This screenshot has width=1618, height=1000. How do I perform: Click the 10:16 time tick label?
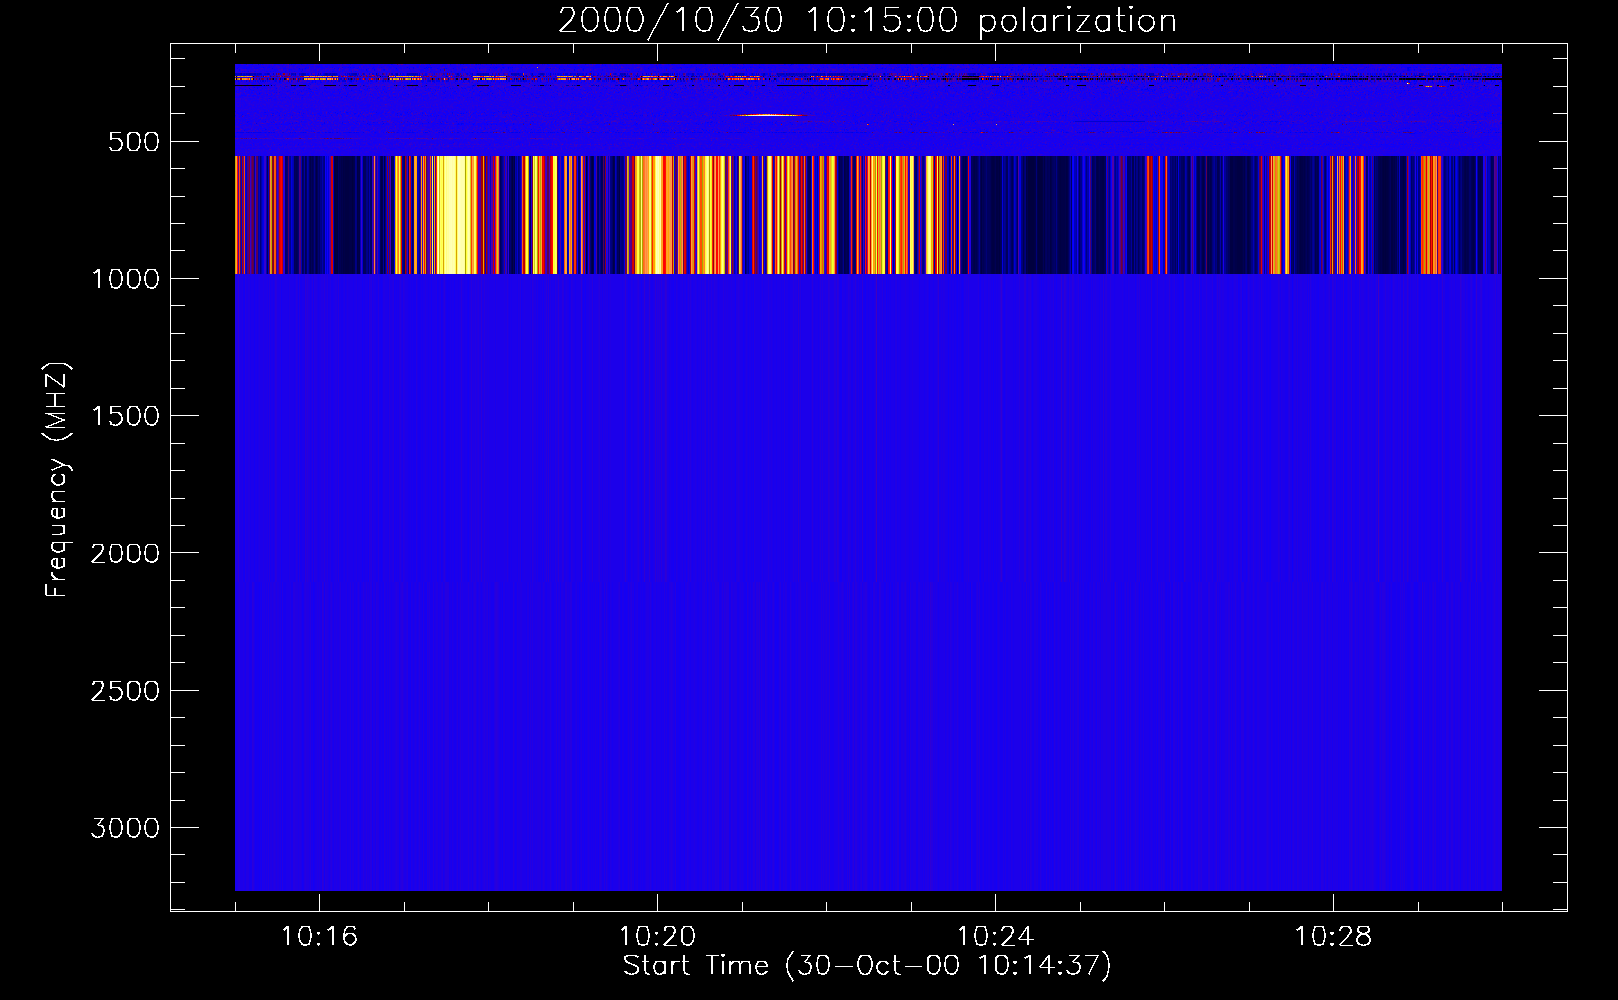[x=319, y=936]
